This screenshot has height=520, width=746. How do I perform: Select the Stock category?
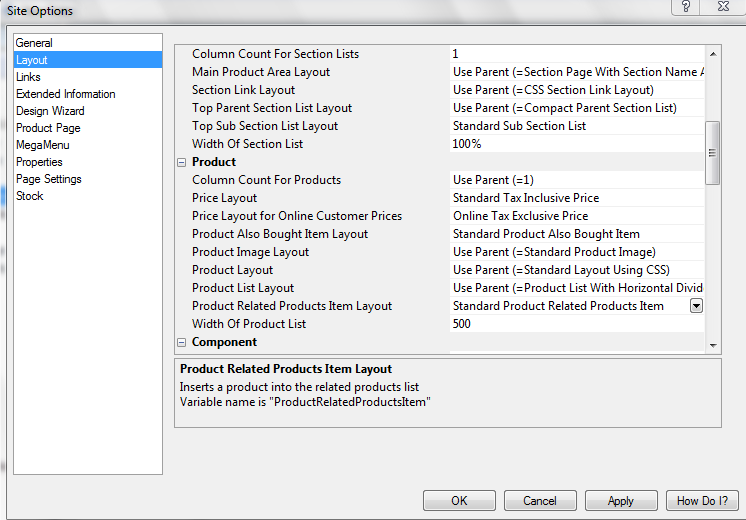[30, 196]
